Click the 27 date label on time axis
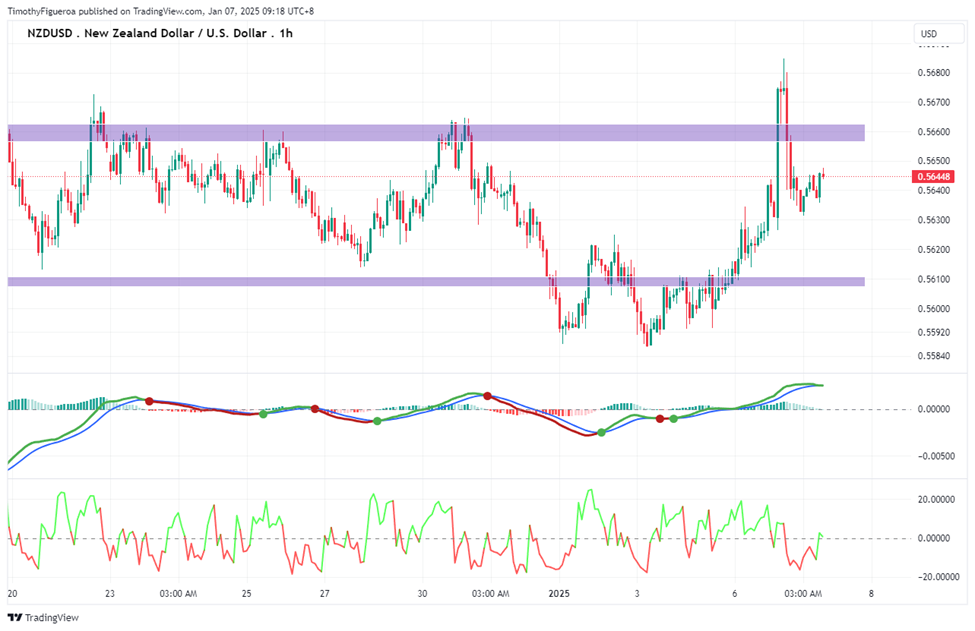Viewport: 975px width, 631px height. point(325,594)
